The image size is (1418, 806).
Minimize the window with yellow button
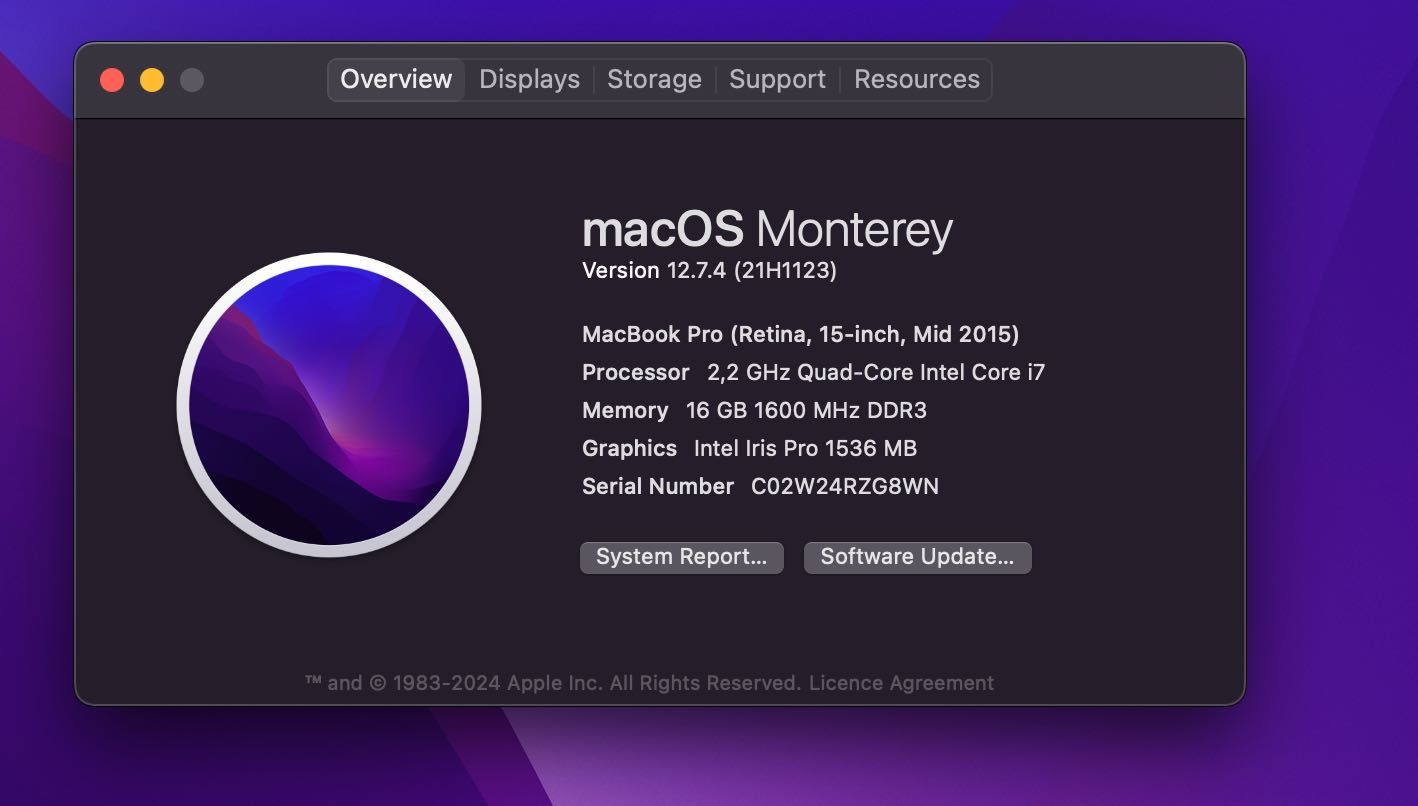pyautogui.click(x=152, y=80)
